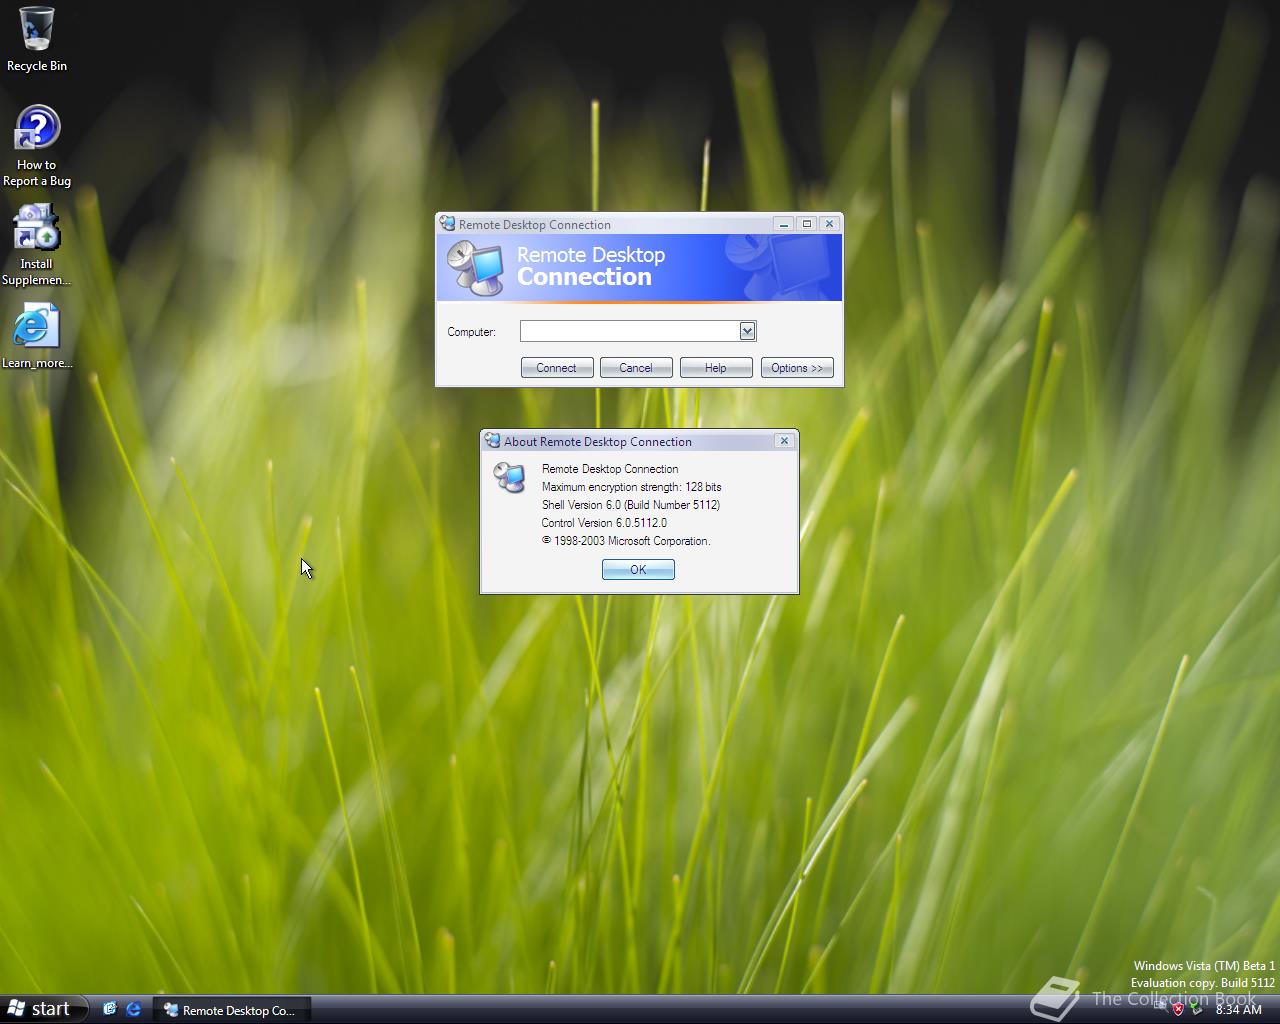
Task: Click the Help button
Action: tap(716, 368)
